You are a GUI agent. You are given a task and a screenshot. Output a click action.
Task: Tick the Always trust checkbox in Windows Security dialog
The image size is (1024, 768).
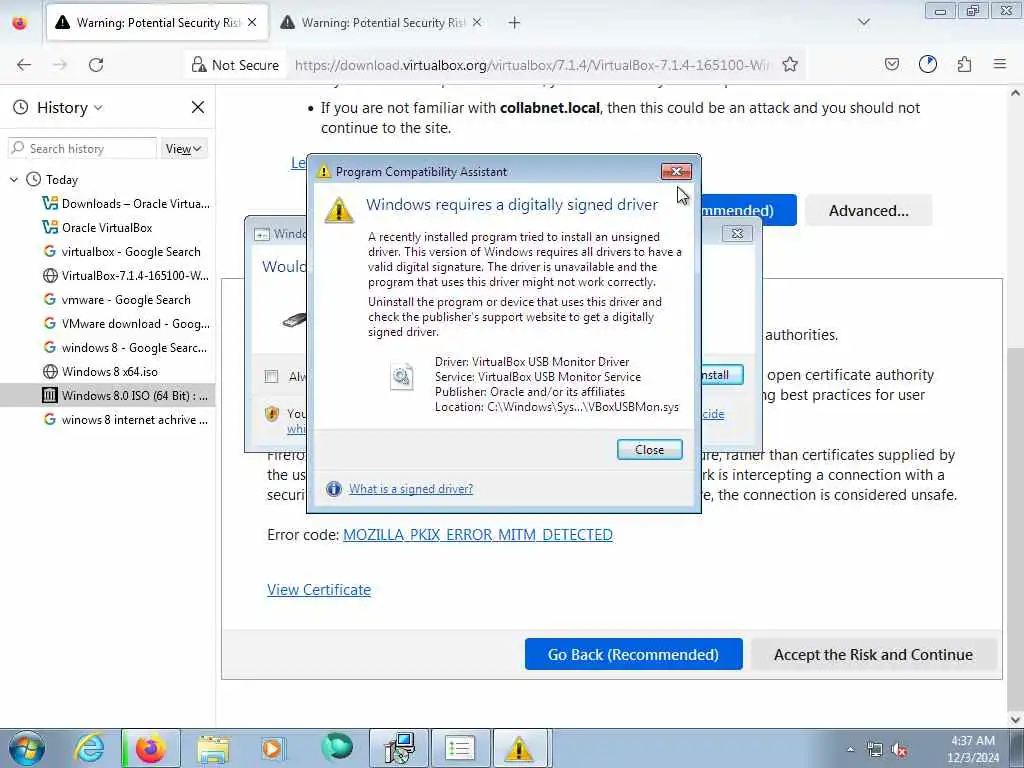point(271,376)
